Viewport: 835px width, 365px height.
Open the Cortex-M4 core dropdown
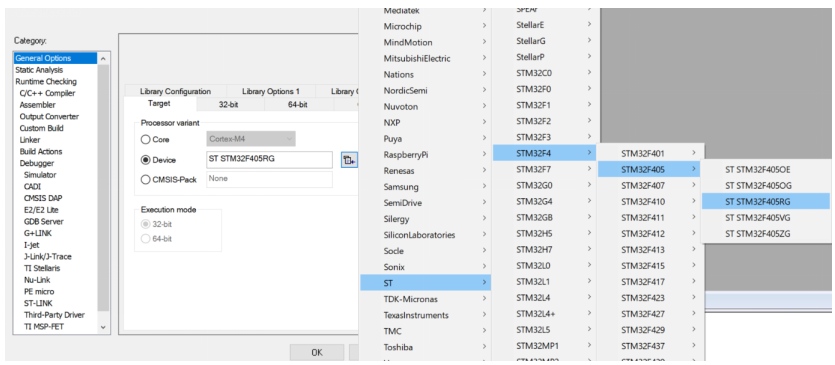tap(251, 139)
